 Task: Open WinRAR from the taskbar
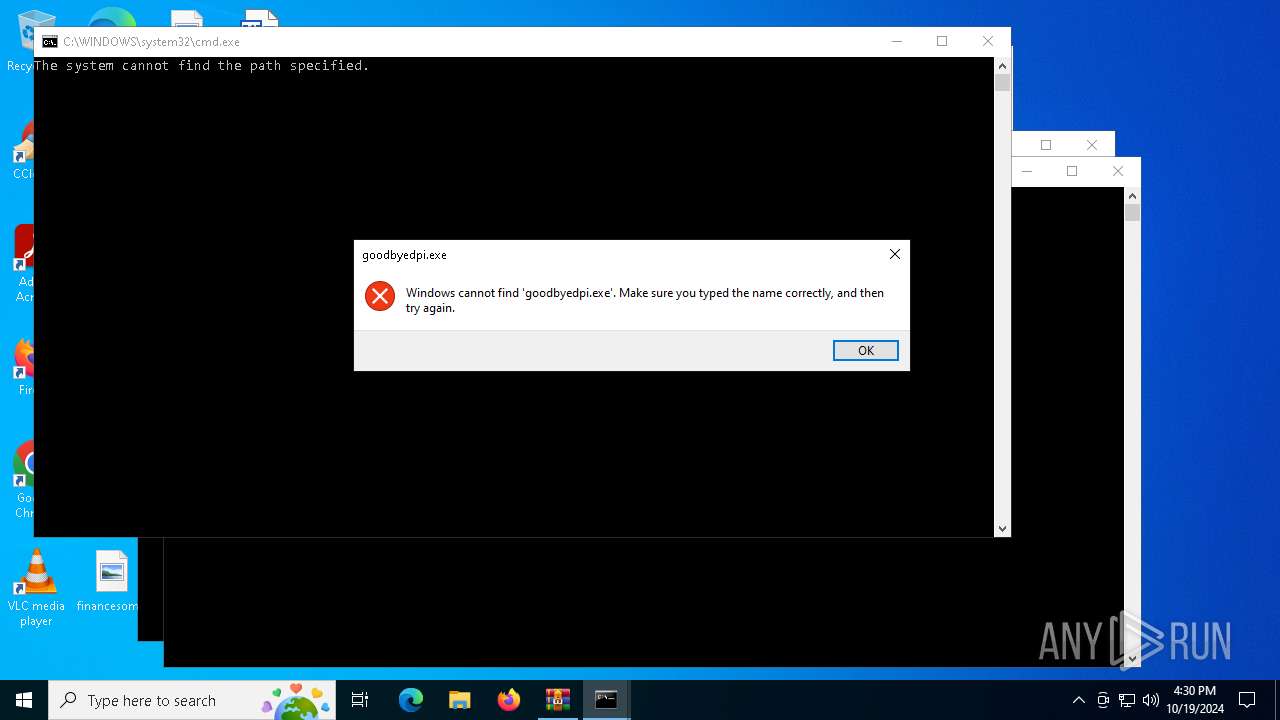click(x=558, y=700)
